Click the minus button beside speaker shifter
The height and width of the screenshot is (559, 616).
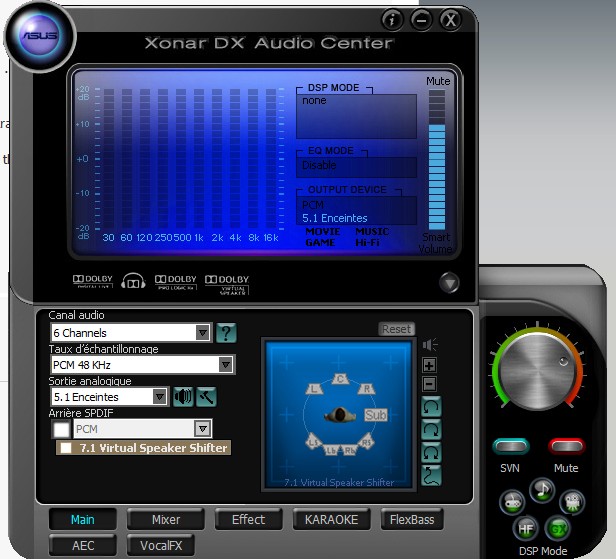(x=429, y=384)
